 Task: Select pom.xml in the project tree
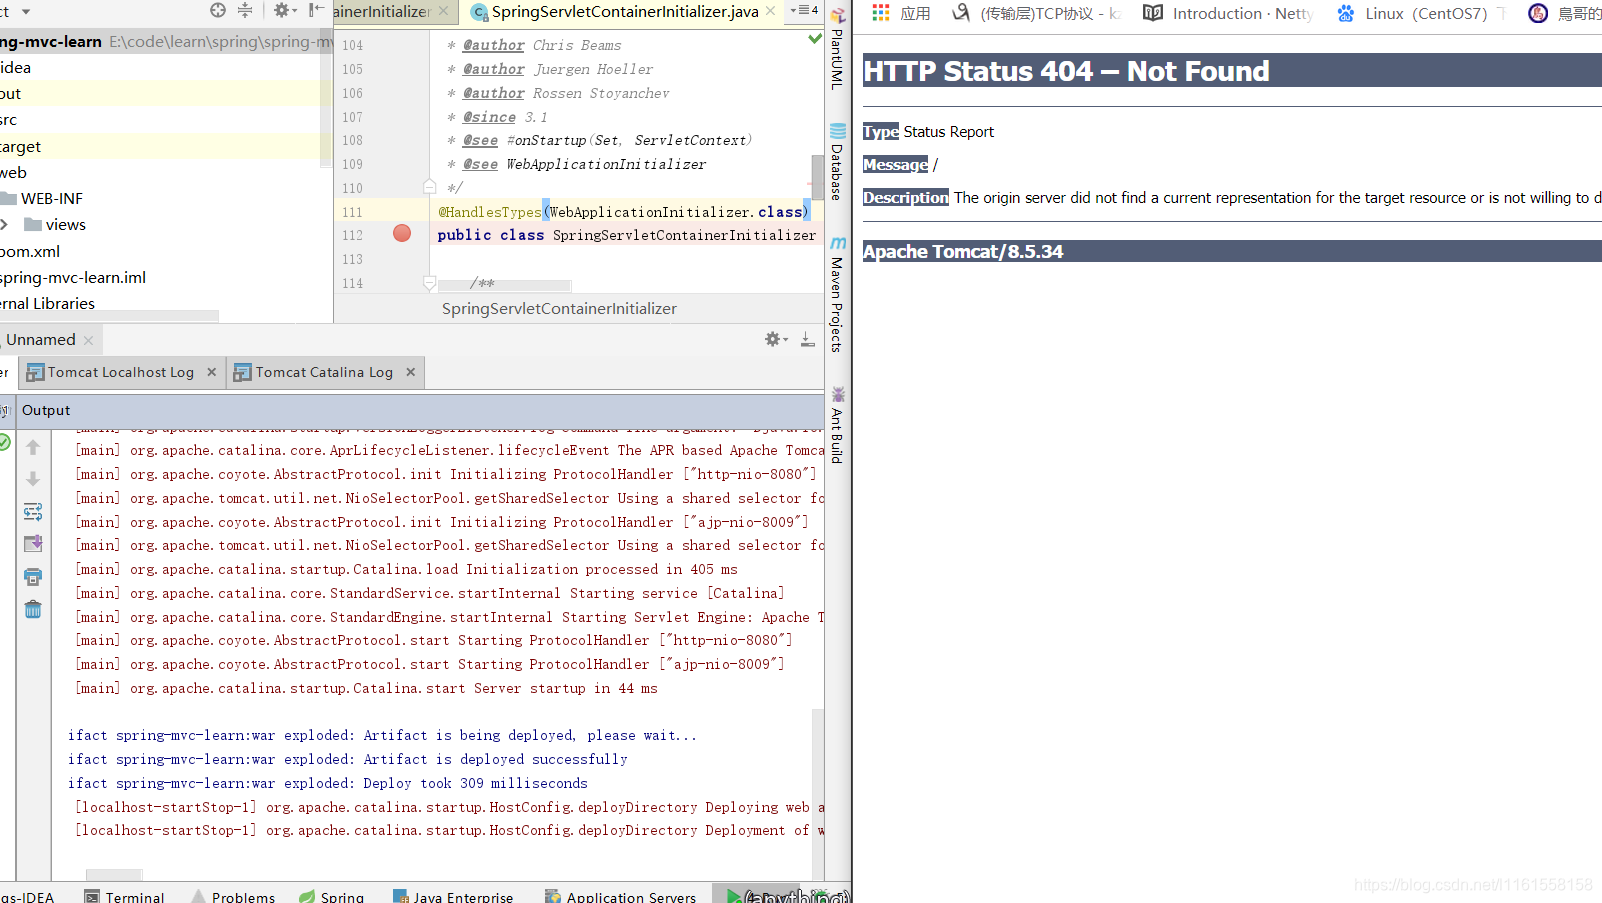pyautogui.click(x=30, y=251)
